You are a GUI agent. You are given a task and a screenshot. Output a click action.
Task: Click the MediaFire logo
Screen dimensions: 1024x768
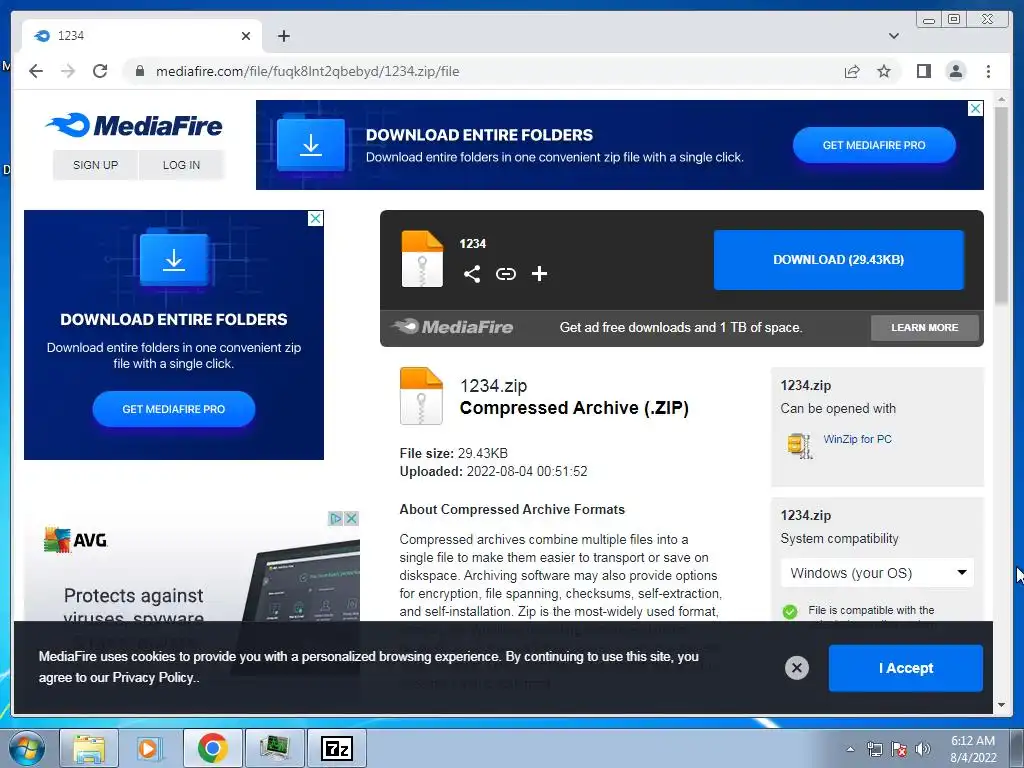click(x=135, y=125)
